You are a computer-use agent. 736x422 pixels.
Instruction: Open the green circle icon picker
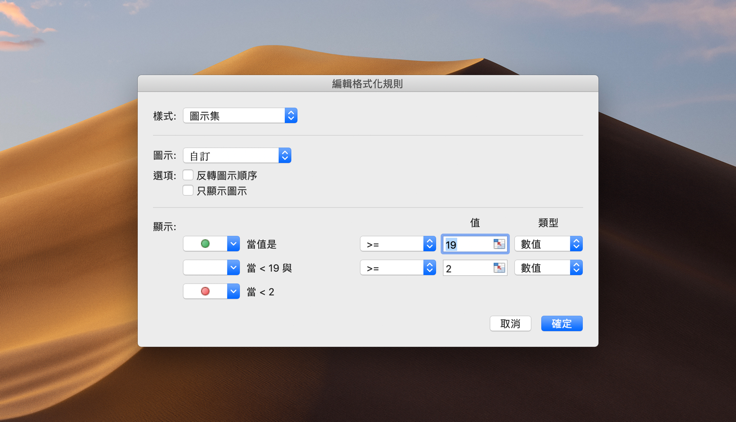pos(211,244)
